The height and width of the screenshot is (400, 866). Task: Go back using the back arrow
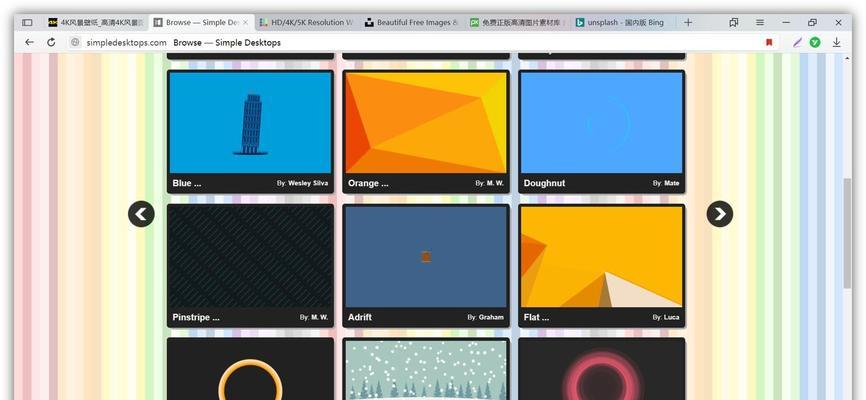[x=30, y=43]
